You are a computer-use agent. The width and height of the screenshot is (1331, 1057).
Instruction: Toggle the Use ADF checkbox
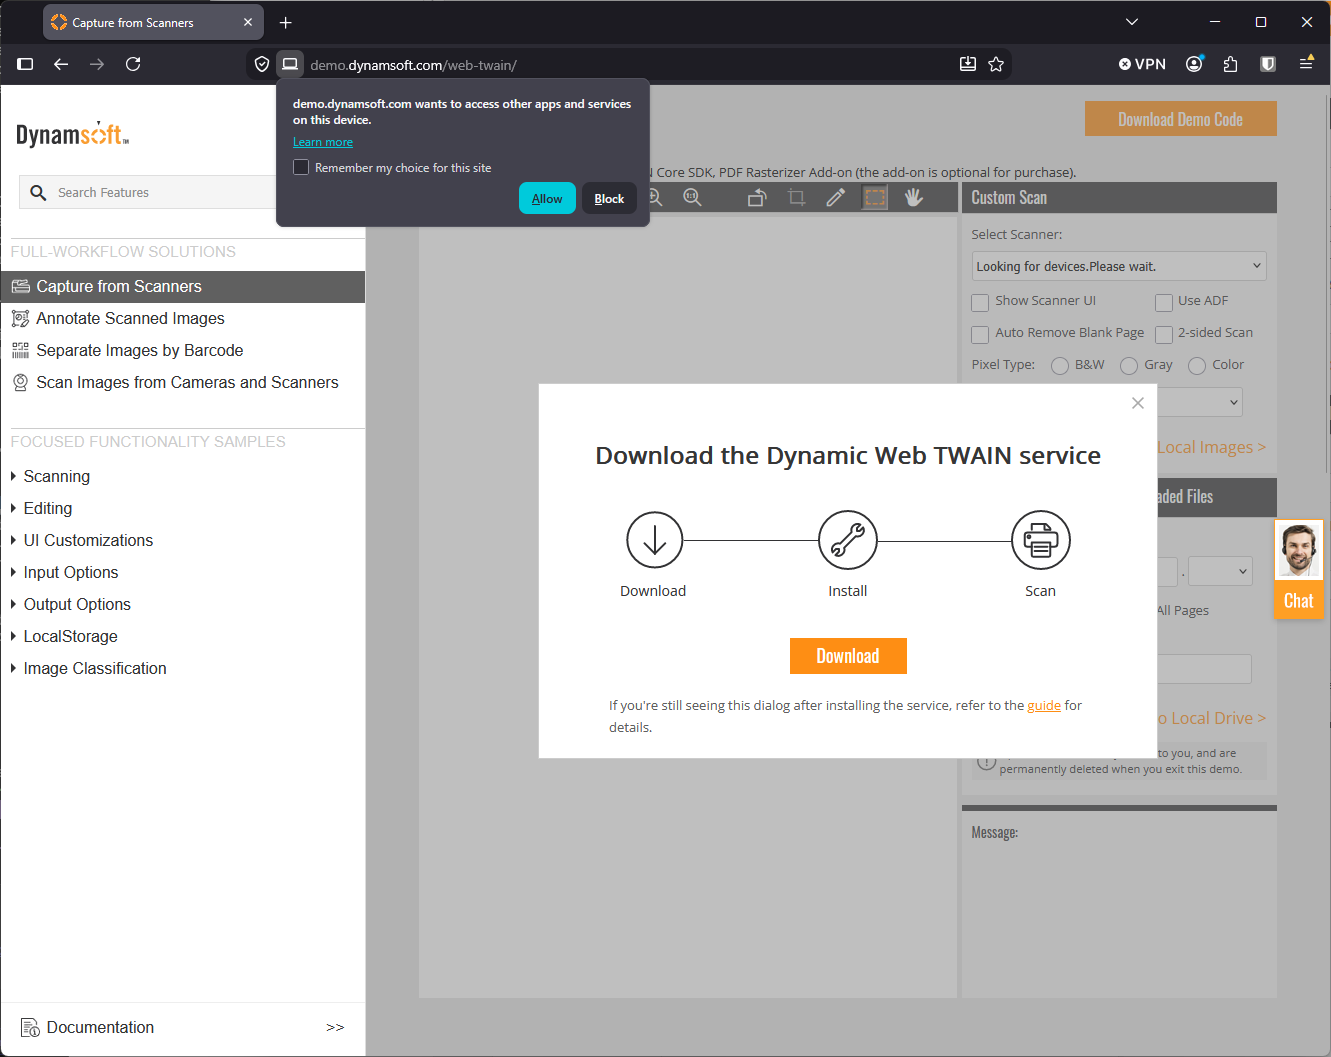point(1164,302)
